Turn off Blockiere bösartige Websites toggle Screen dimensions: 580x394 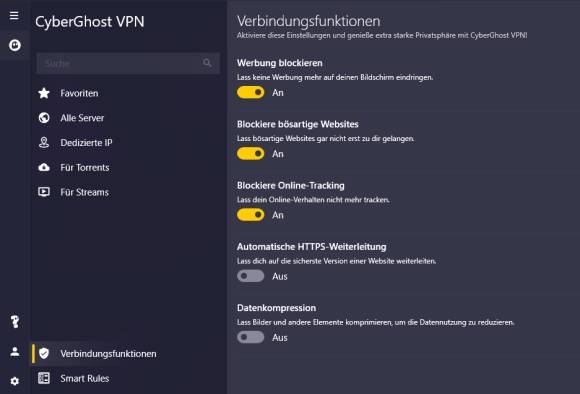click(x=250, y=154)
